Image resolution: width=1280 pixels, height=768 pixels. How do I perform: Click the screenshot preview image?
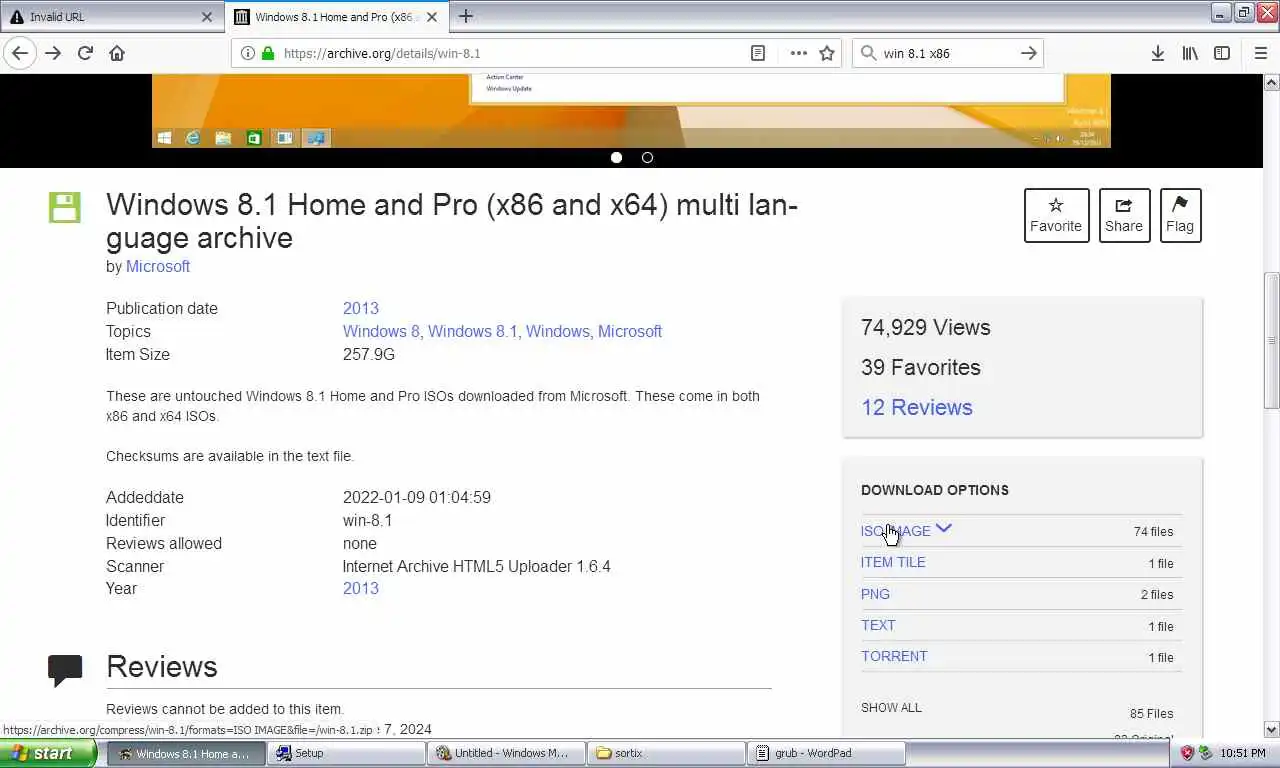pyautogui.click(x=631, y=110)
